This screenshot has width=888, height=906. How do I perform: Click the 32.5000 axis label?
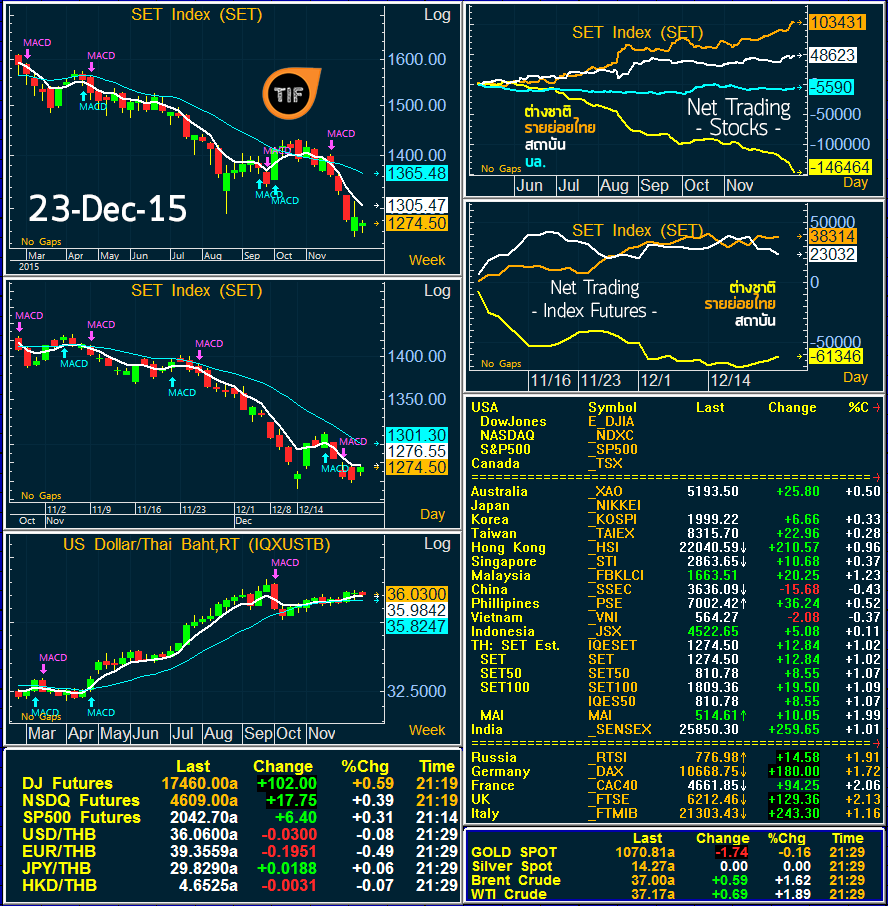(417, 691)
